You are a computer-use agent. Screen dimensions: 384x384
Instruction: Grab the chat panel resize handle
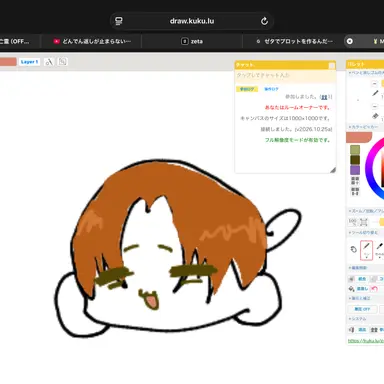coord(332,170)
